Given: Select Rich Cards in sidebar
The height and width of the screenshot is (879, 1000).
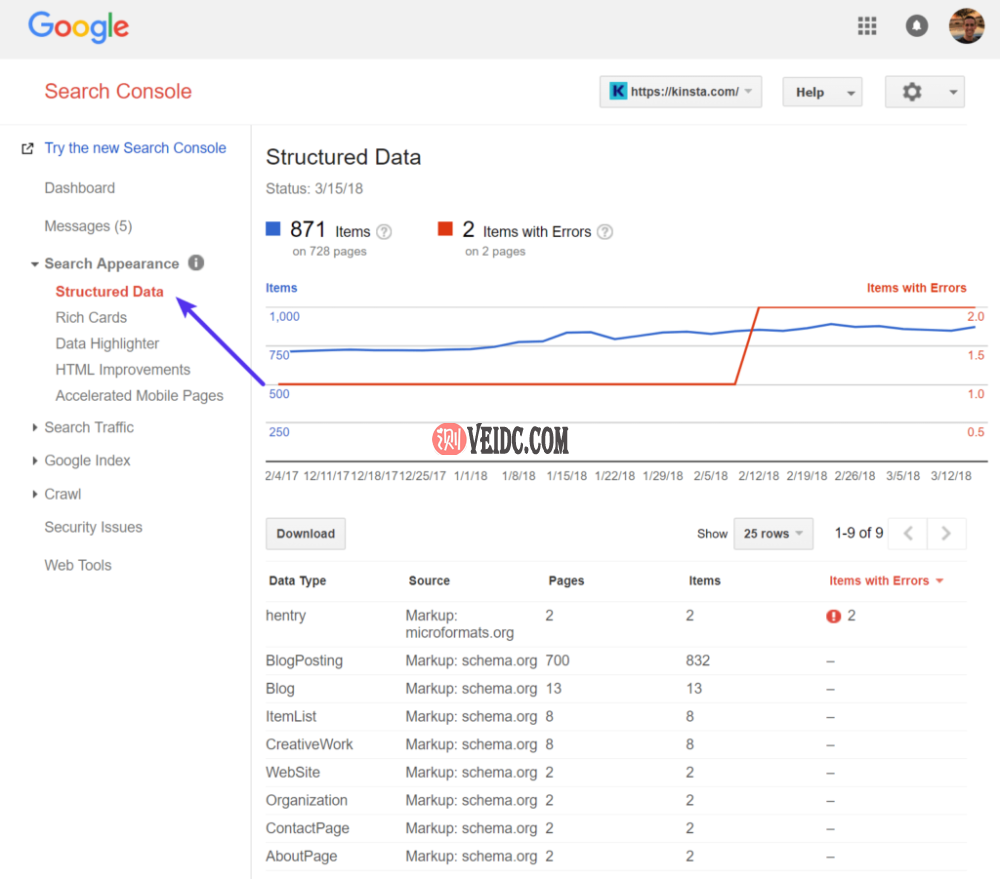Looking at the screenshot, I should 91,318.
